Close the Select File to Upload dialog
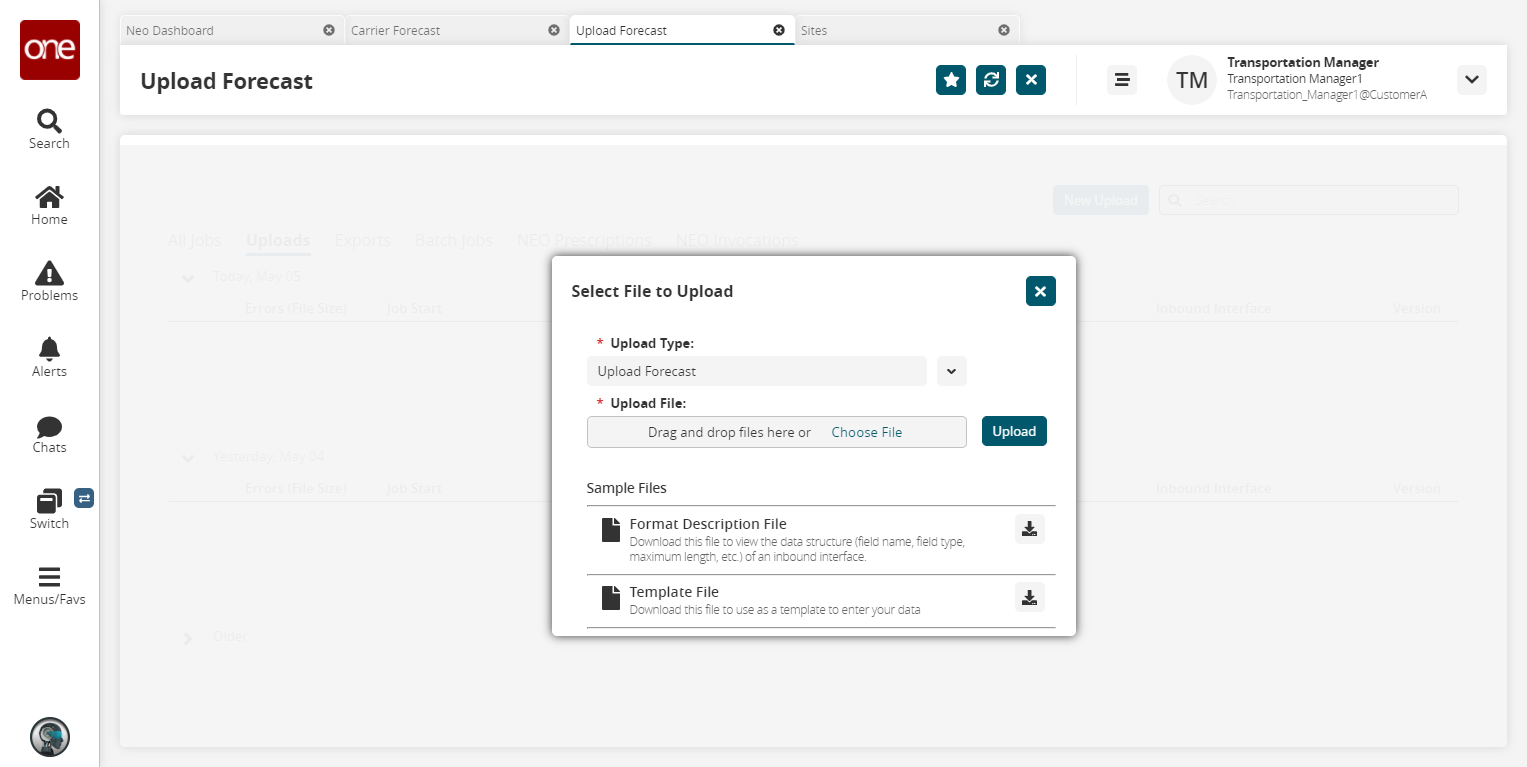The height and width of the screenshot is (767, 1527). 1041,291
